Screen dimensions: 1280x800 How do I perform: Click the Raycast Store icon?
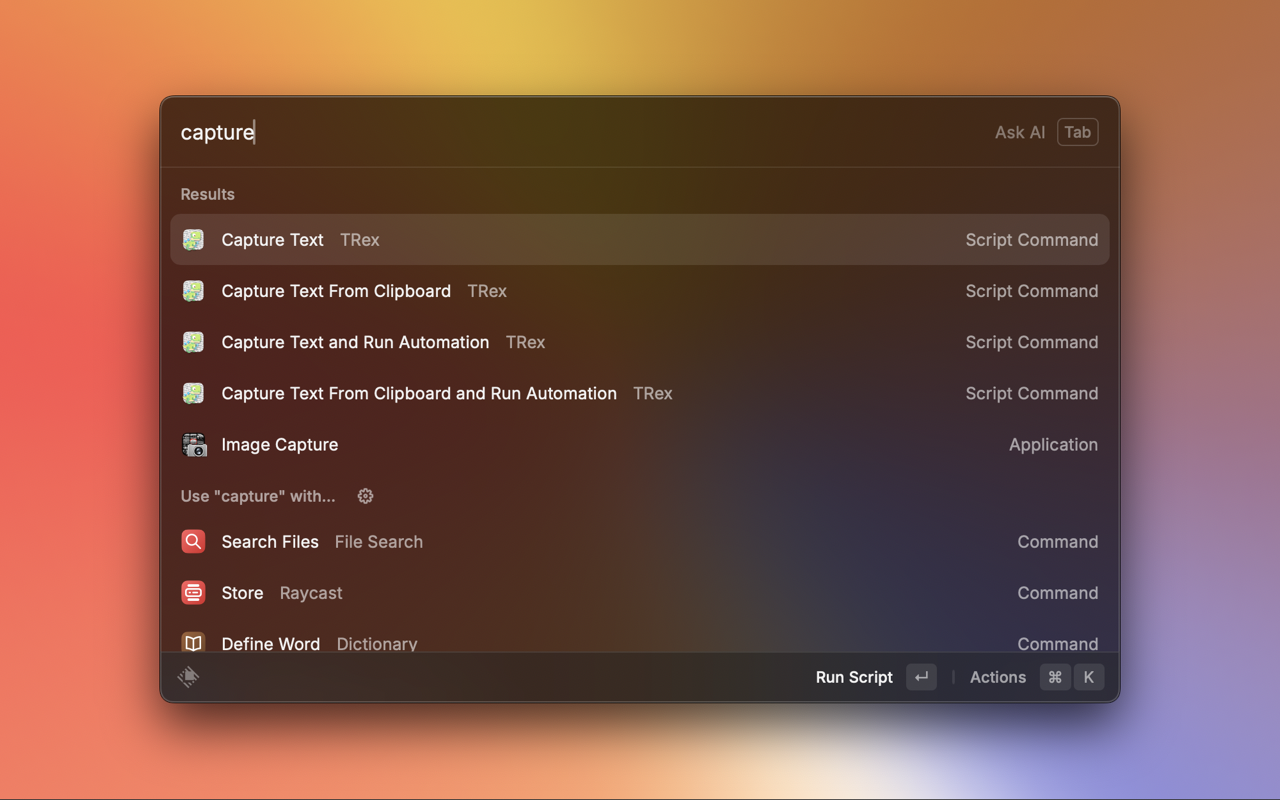coord(193,592)
